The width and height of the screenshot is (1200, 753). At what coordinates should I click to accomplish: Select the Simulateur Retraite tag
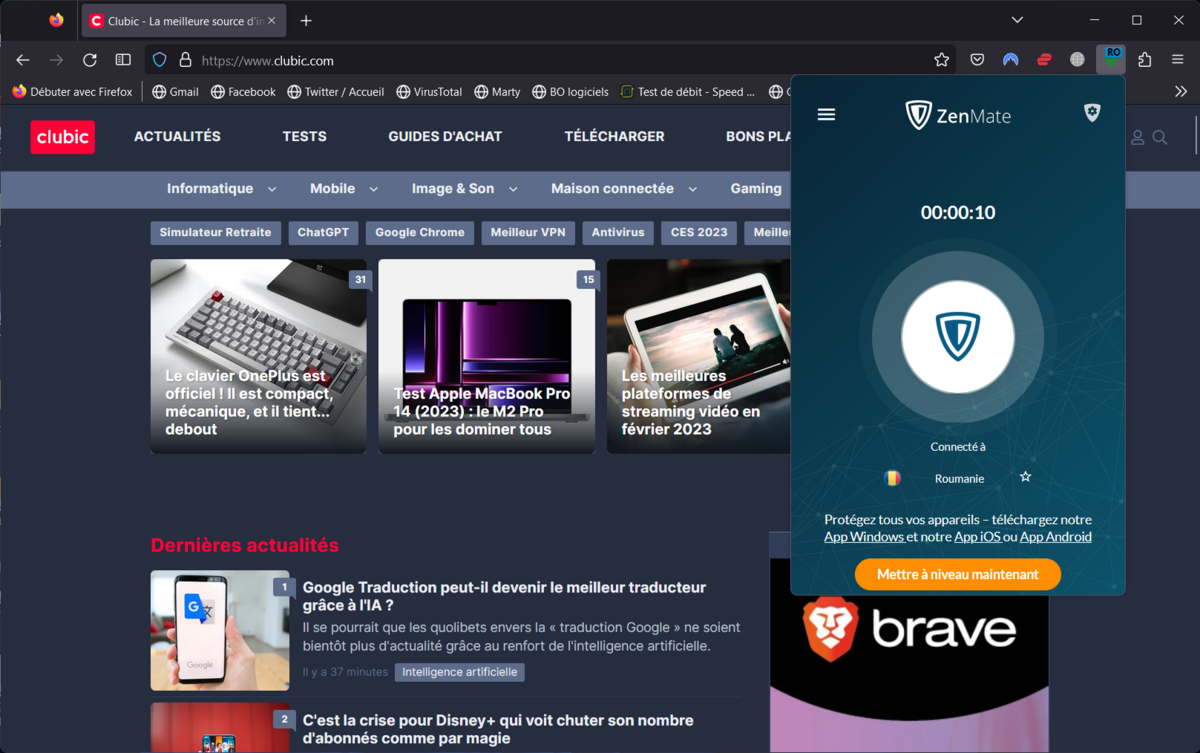click(x=215, y=232)
